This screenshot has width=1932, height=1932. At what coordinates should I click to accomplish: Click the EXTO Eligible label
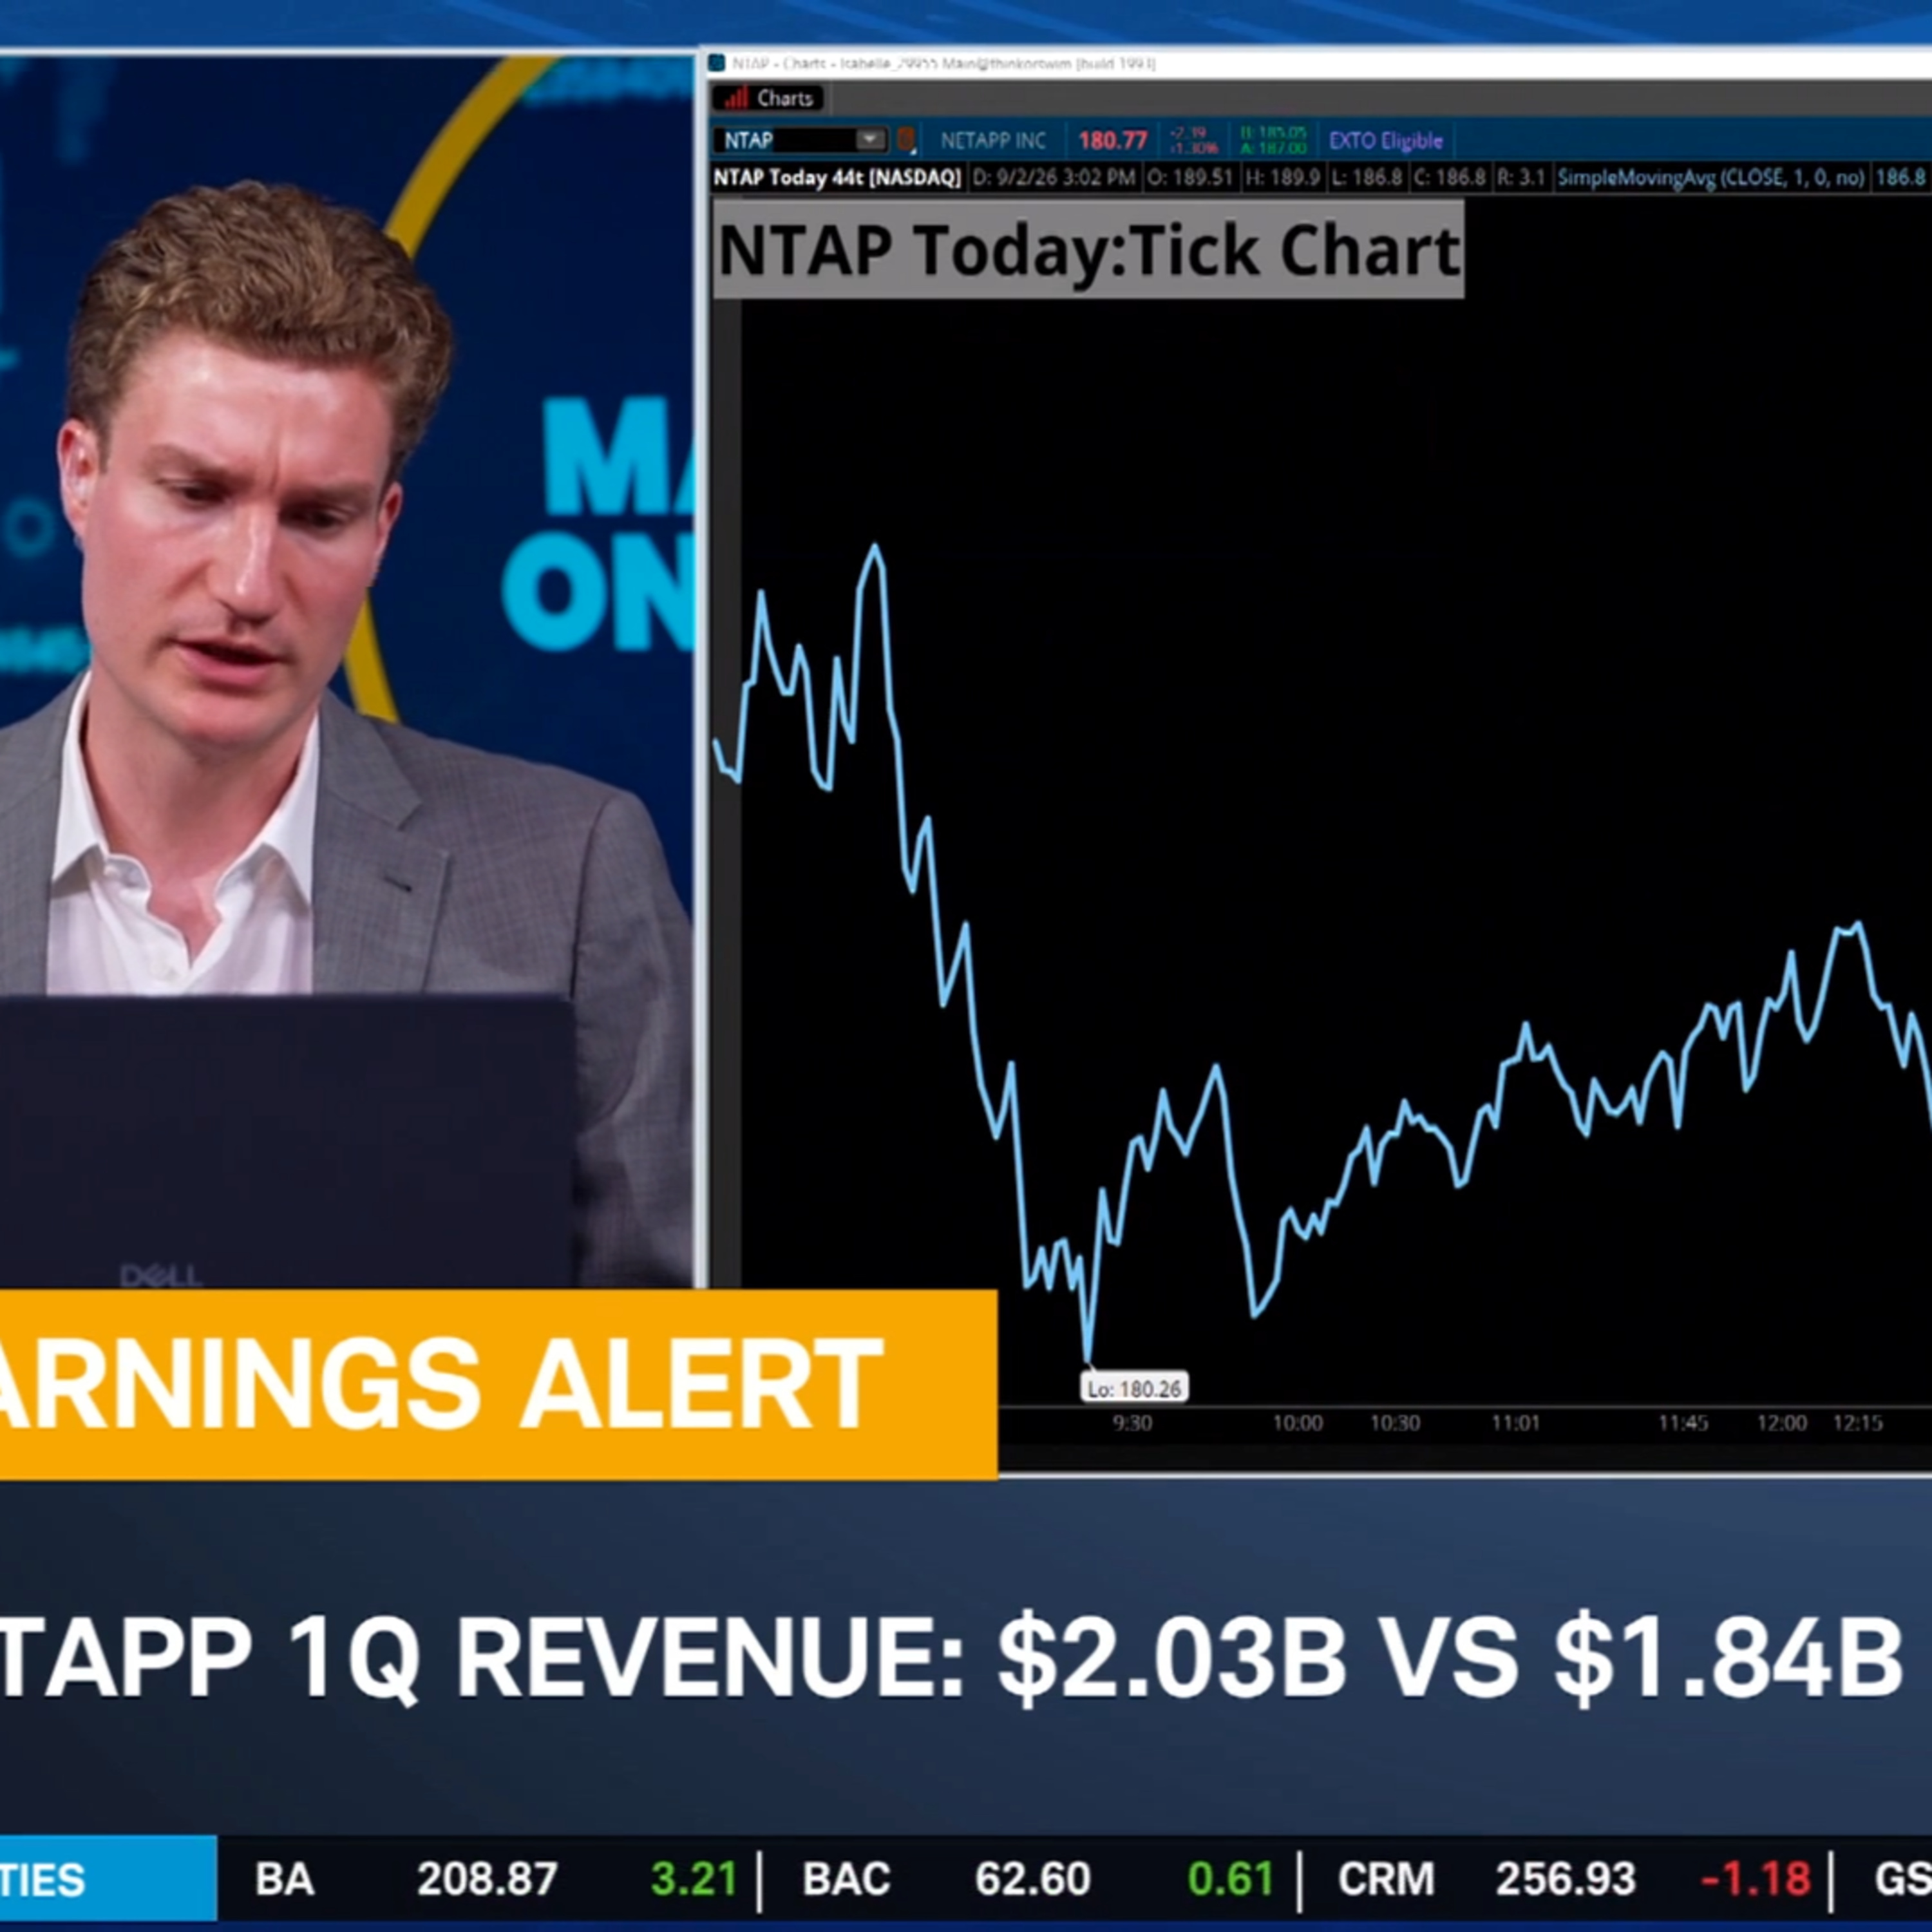[x=1386, y=141]
